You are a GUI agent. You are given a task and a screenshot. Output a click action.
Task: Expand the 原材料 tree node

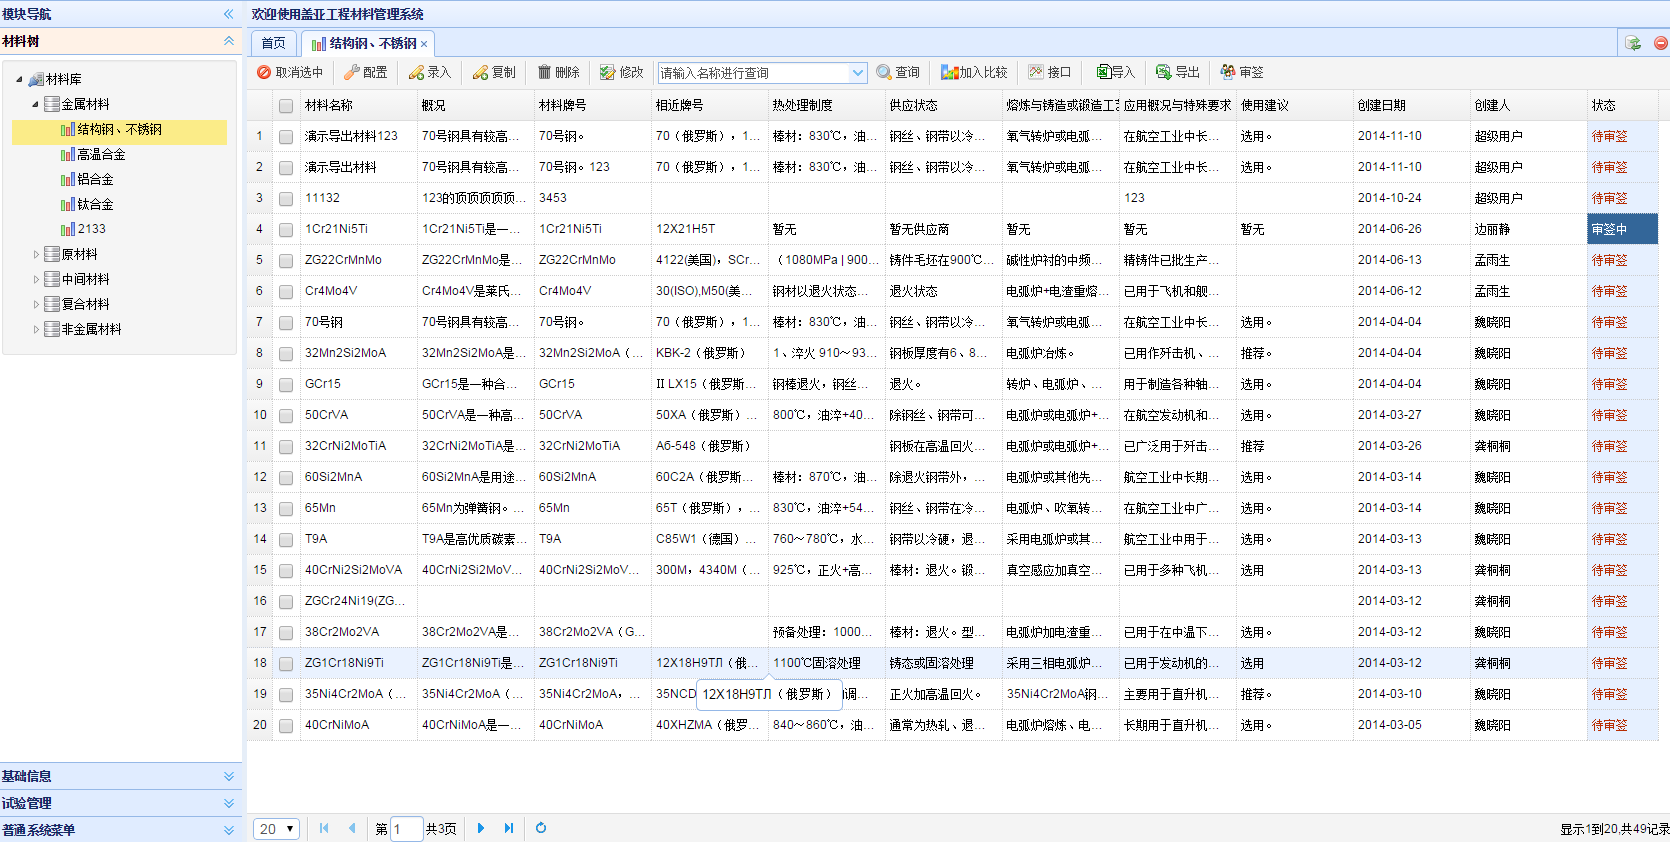pos(36,254)
